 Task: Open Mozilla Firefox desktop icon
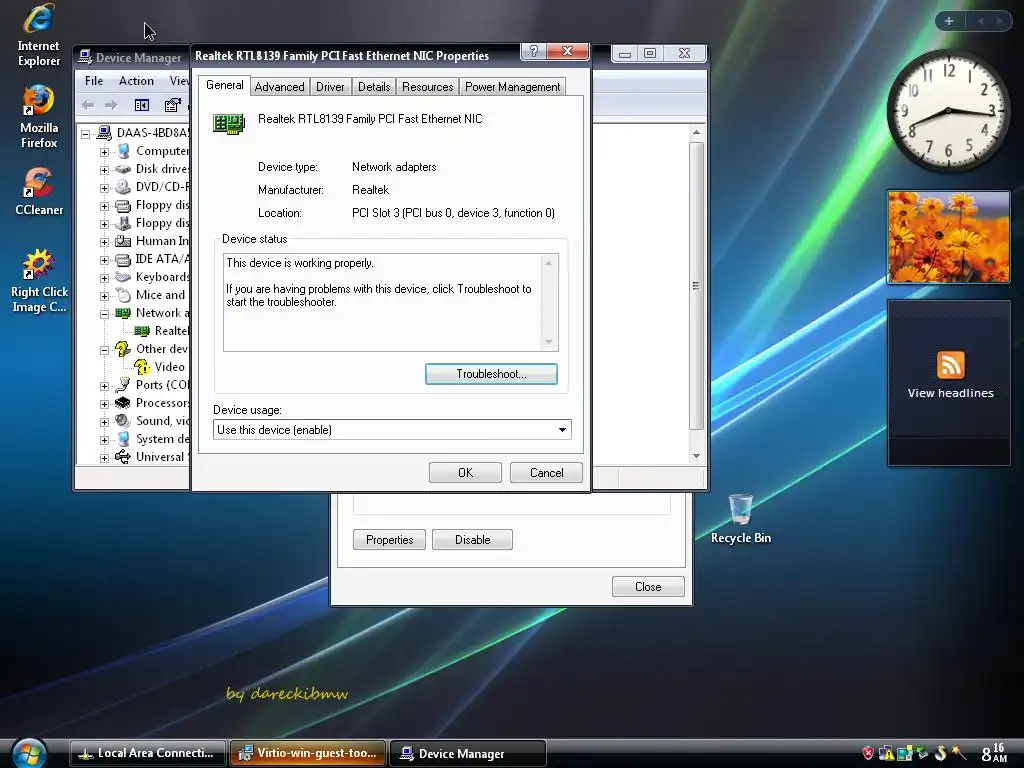(39, 116)
